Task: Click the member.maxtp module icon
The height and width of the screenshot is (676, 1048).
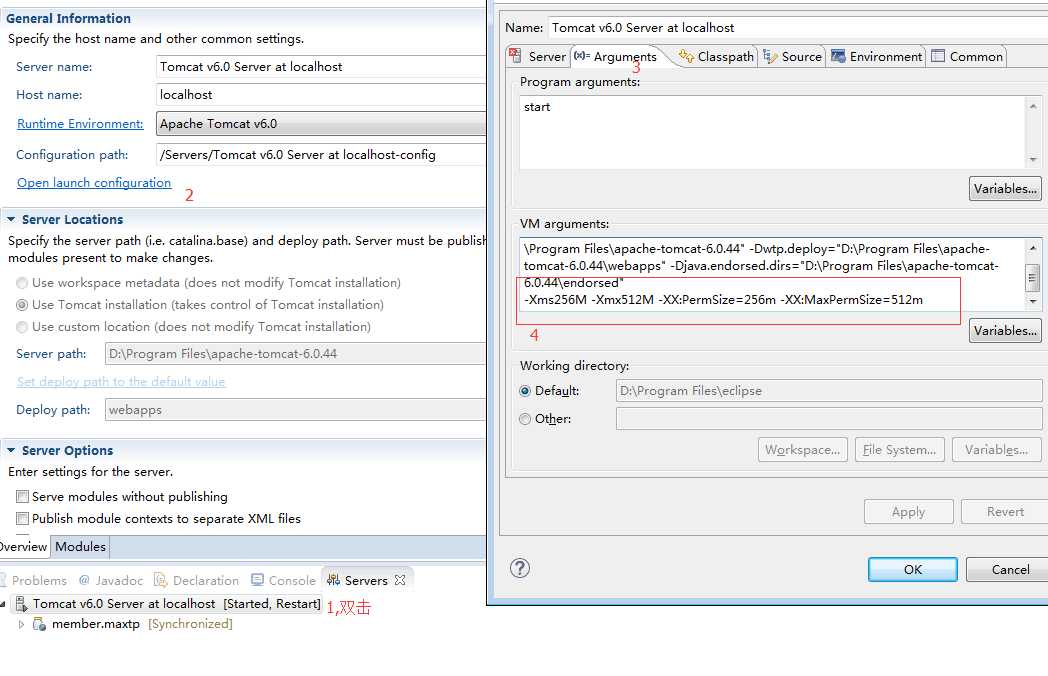Action: click(39, 624)
